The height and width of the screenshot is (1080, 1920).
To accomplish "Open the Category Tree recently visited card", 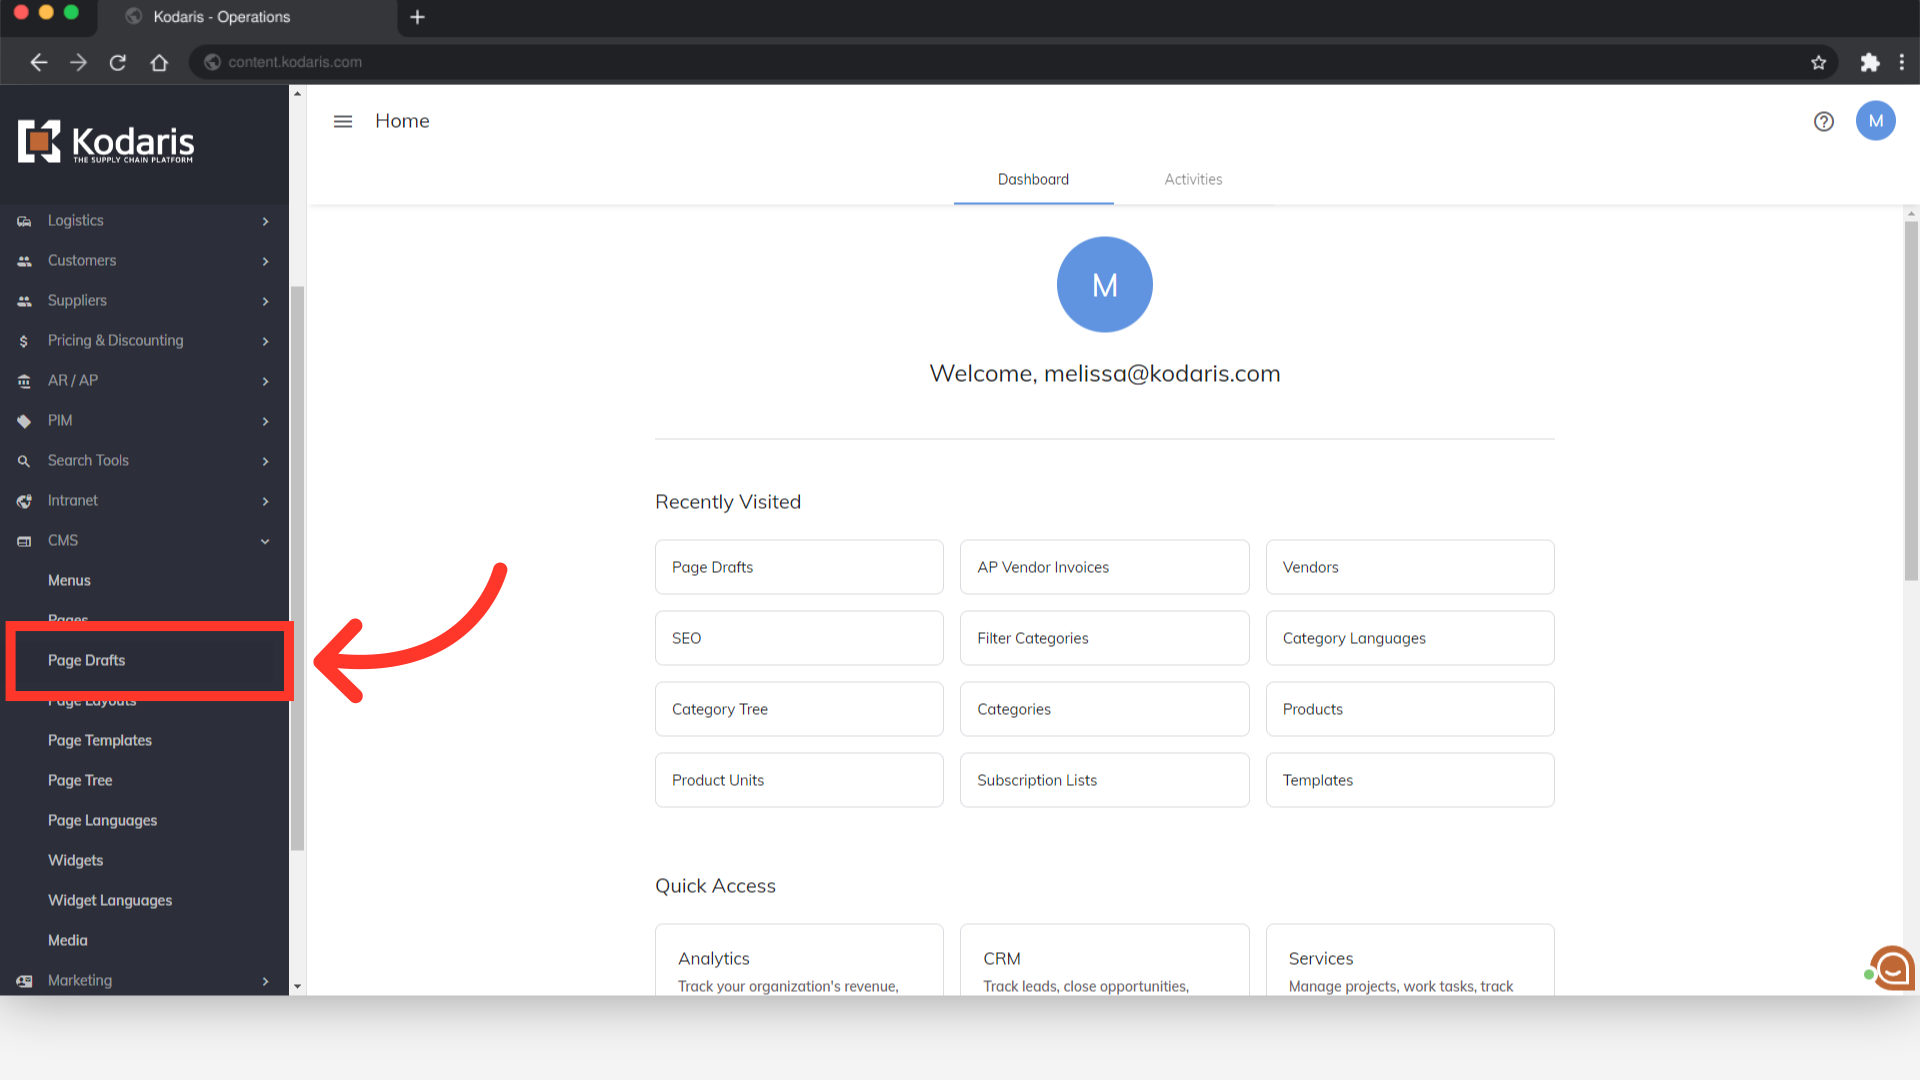I will pyautogui.click(x=798, y=709).
